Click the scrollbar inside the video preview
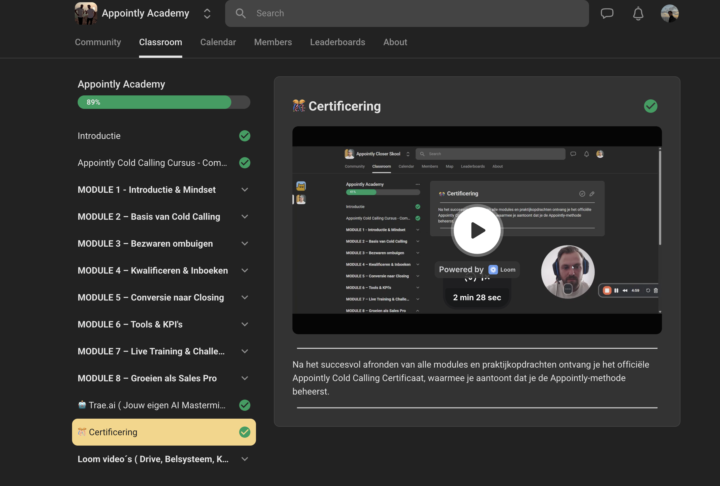Viewport: 720px width, 486px height. 660,198
